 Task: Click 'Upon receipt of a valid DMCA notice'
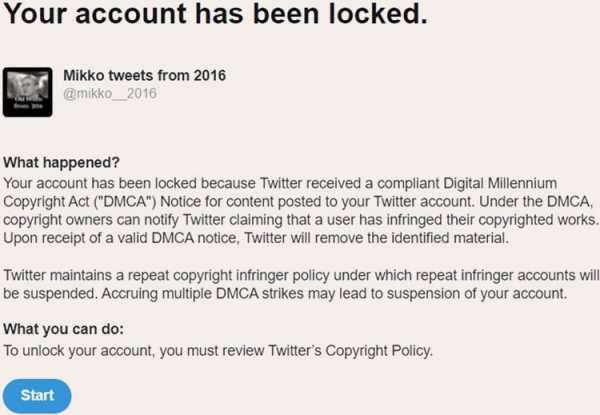tap(121, 238)
